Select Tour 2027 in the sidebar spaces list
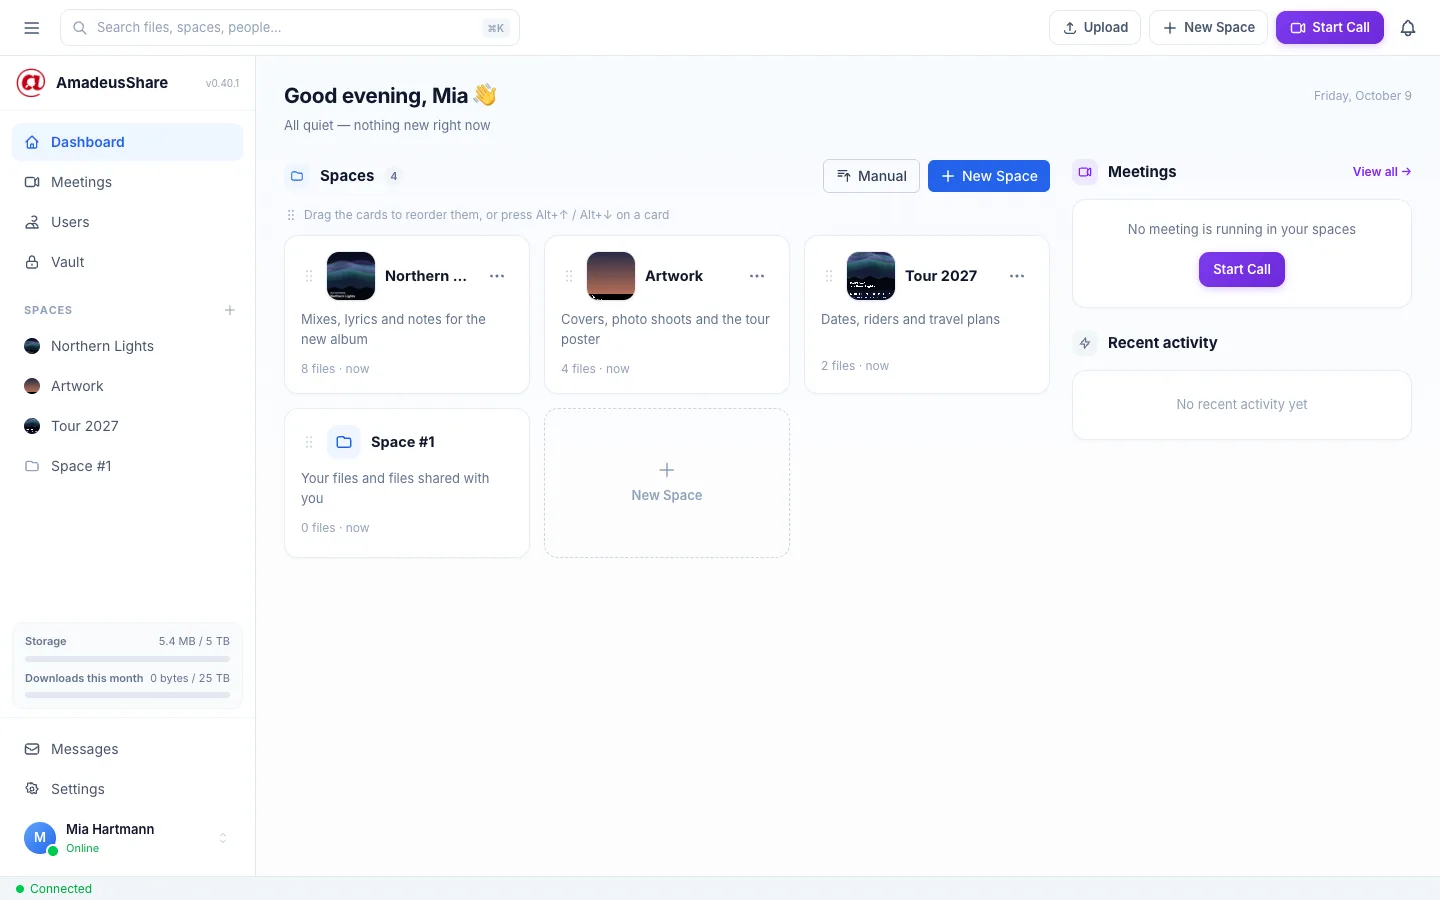Viewport: 1440px width, 900px height. (127, 426)
